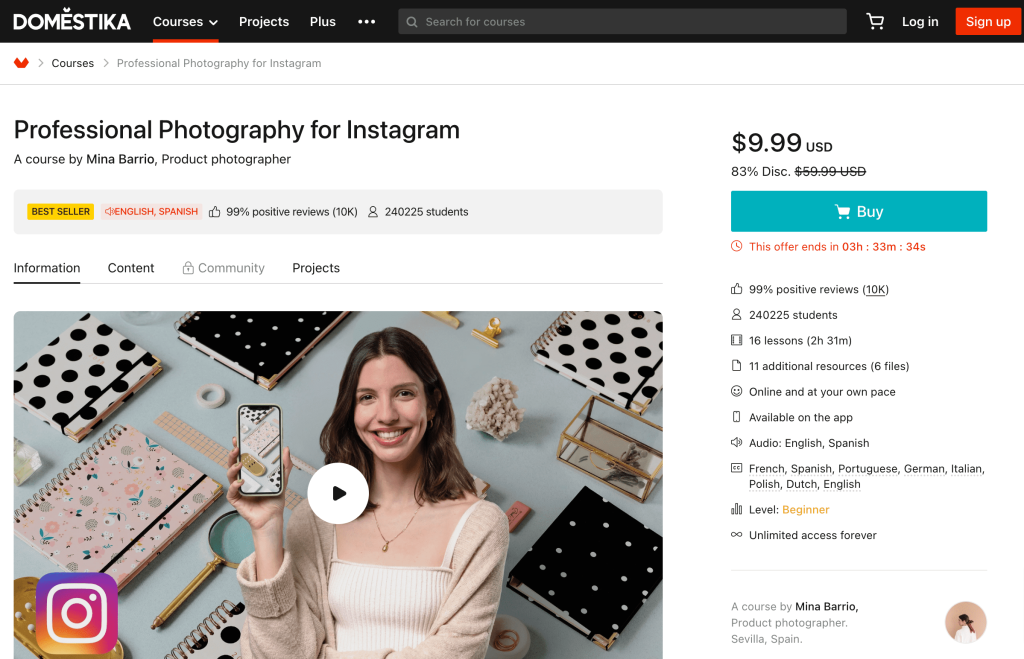Screen dimensions: 1024x659
Task: Click the thumbs-up icon in the badge bar
Action: pos(214,212)
